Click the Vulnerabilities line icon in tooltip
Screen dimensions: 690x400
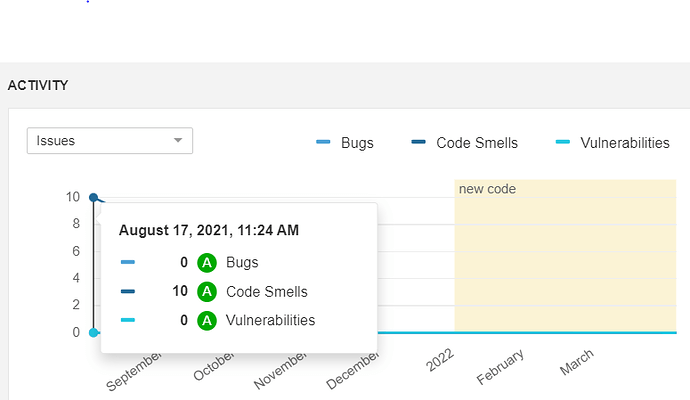pyautogui.click(x=128, y=320)
